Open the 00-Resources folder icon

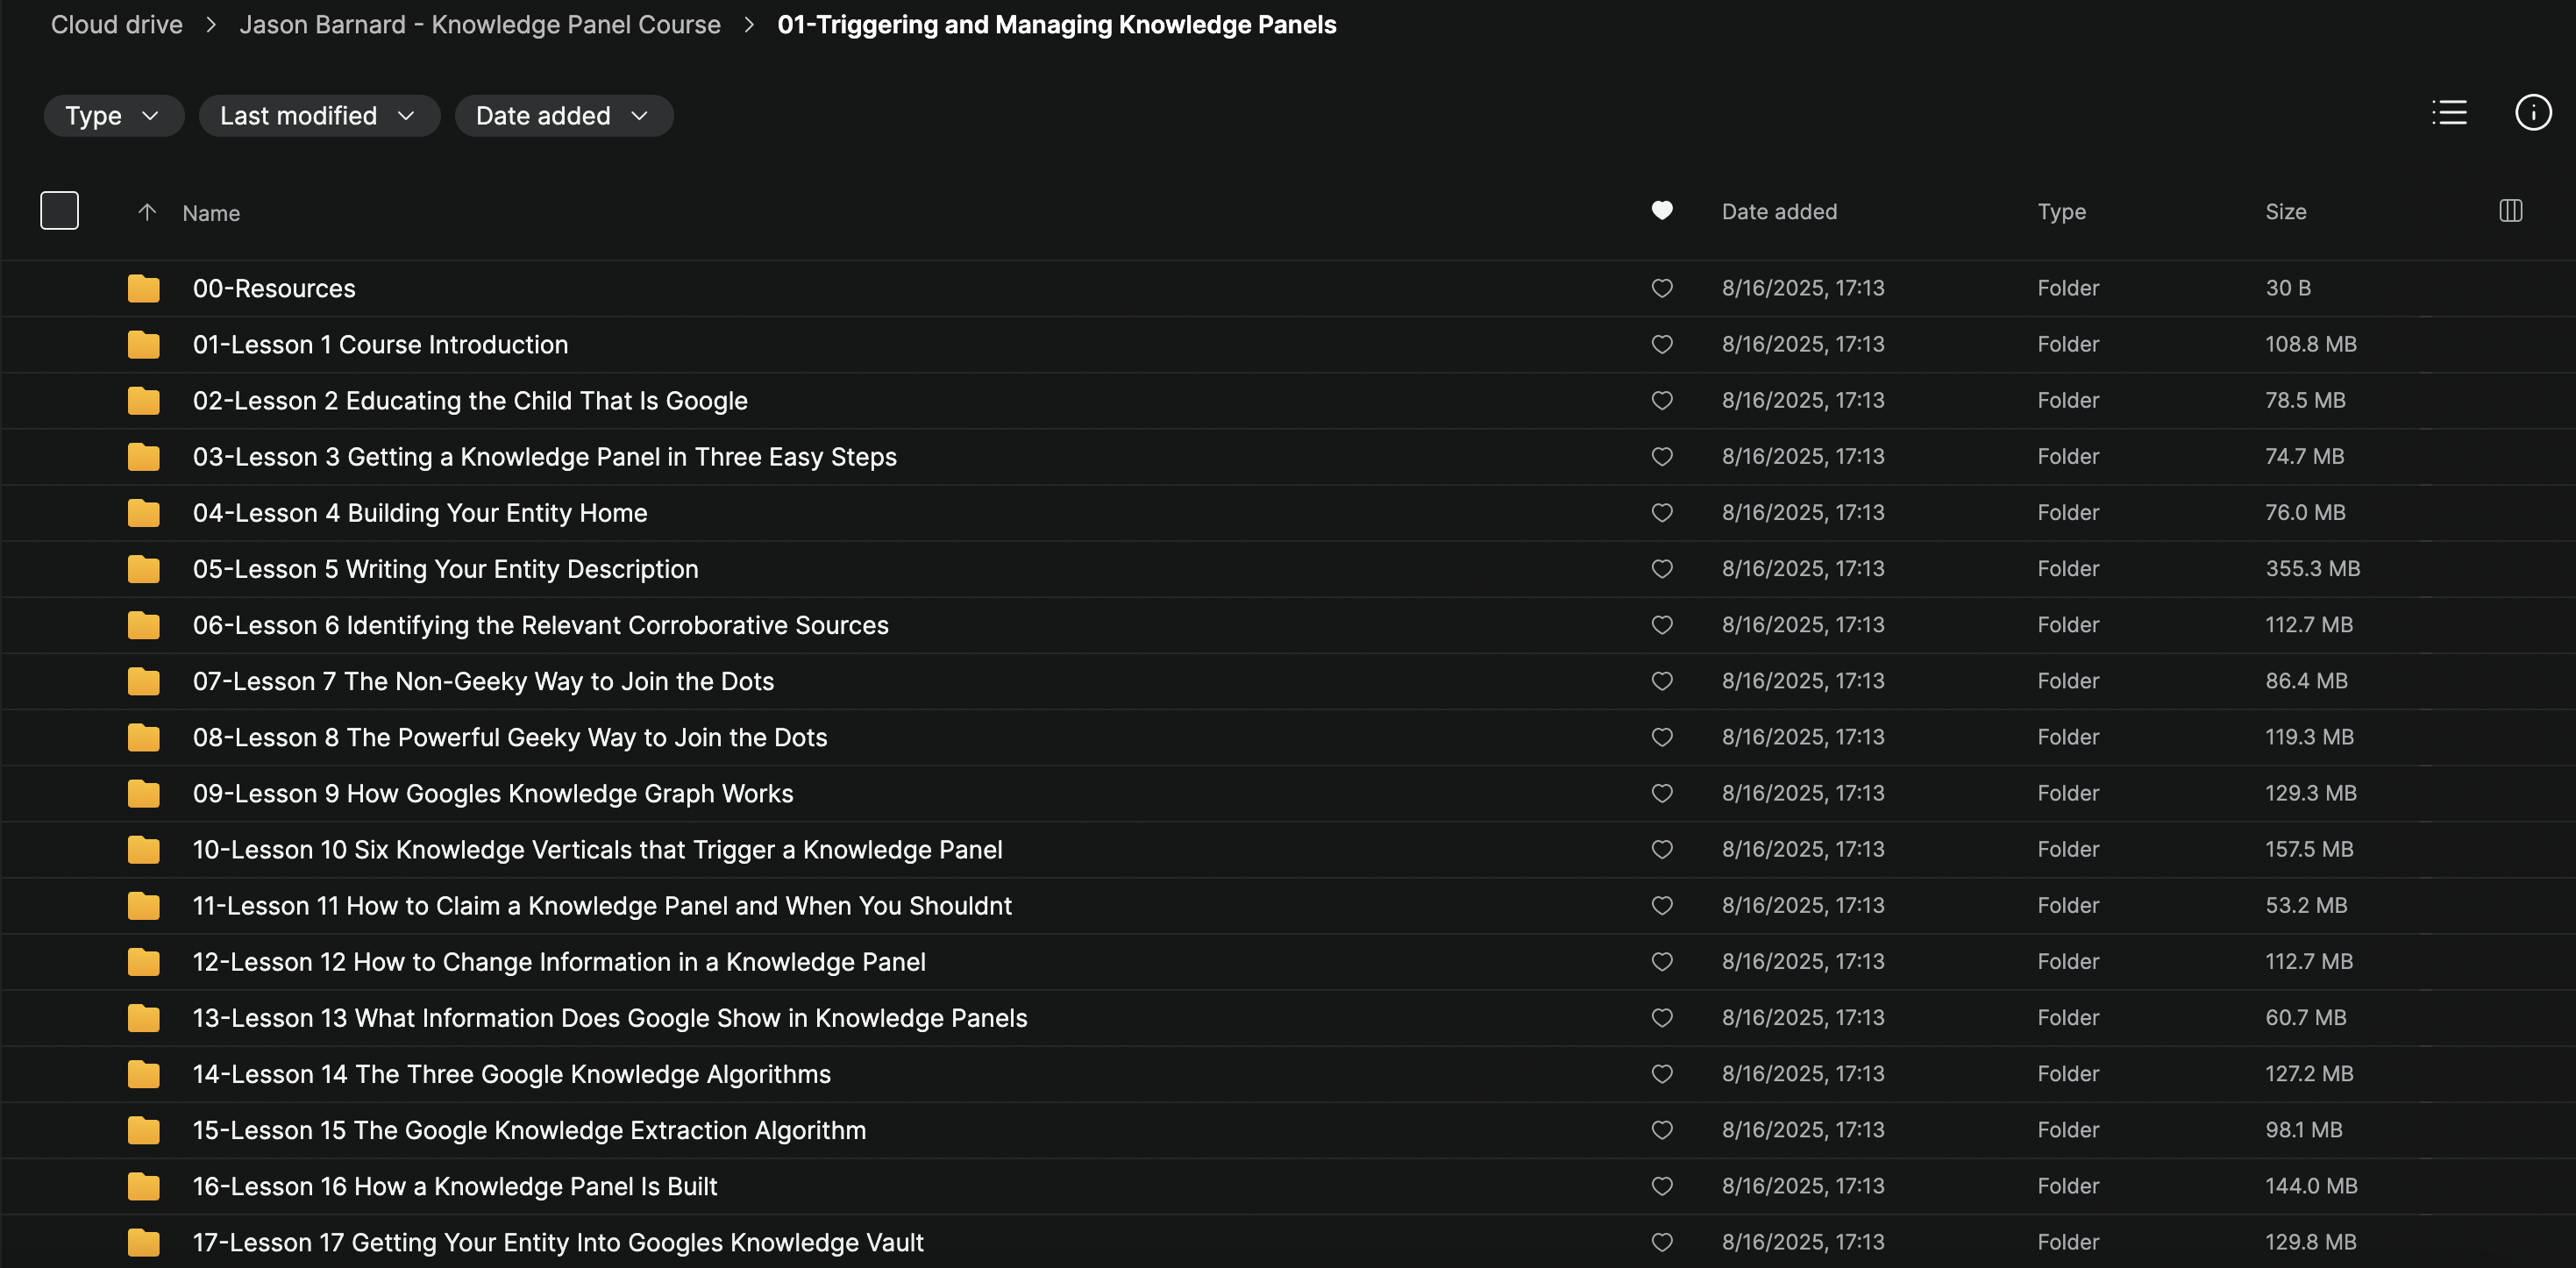pyautogui.click(x=144, y=289)
